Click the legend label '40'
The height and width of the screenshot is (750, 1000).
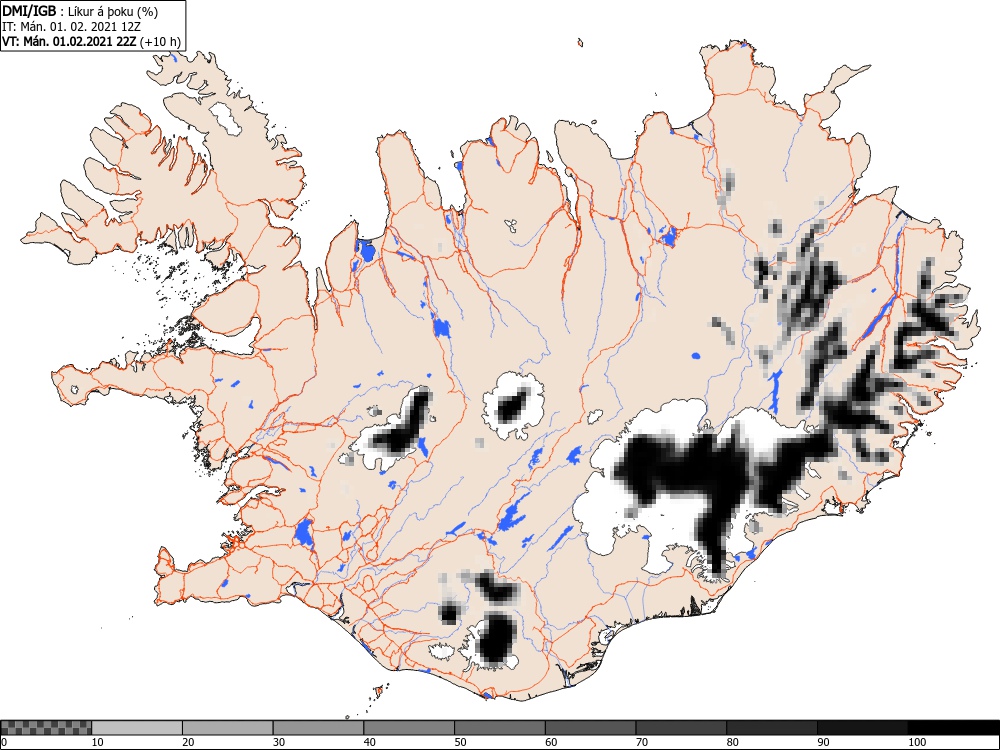click(369, 742)
